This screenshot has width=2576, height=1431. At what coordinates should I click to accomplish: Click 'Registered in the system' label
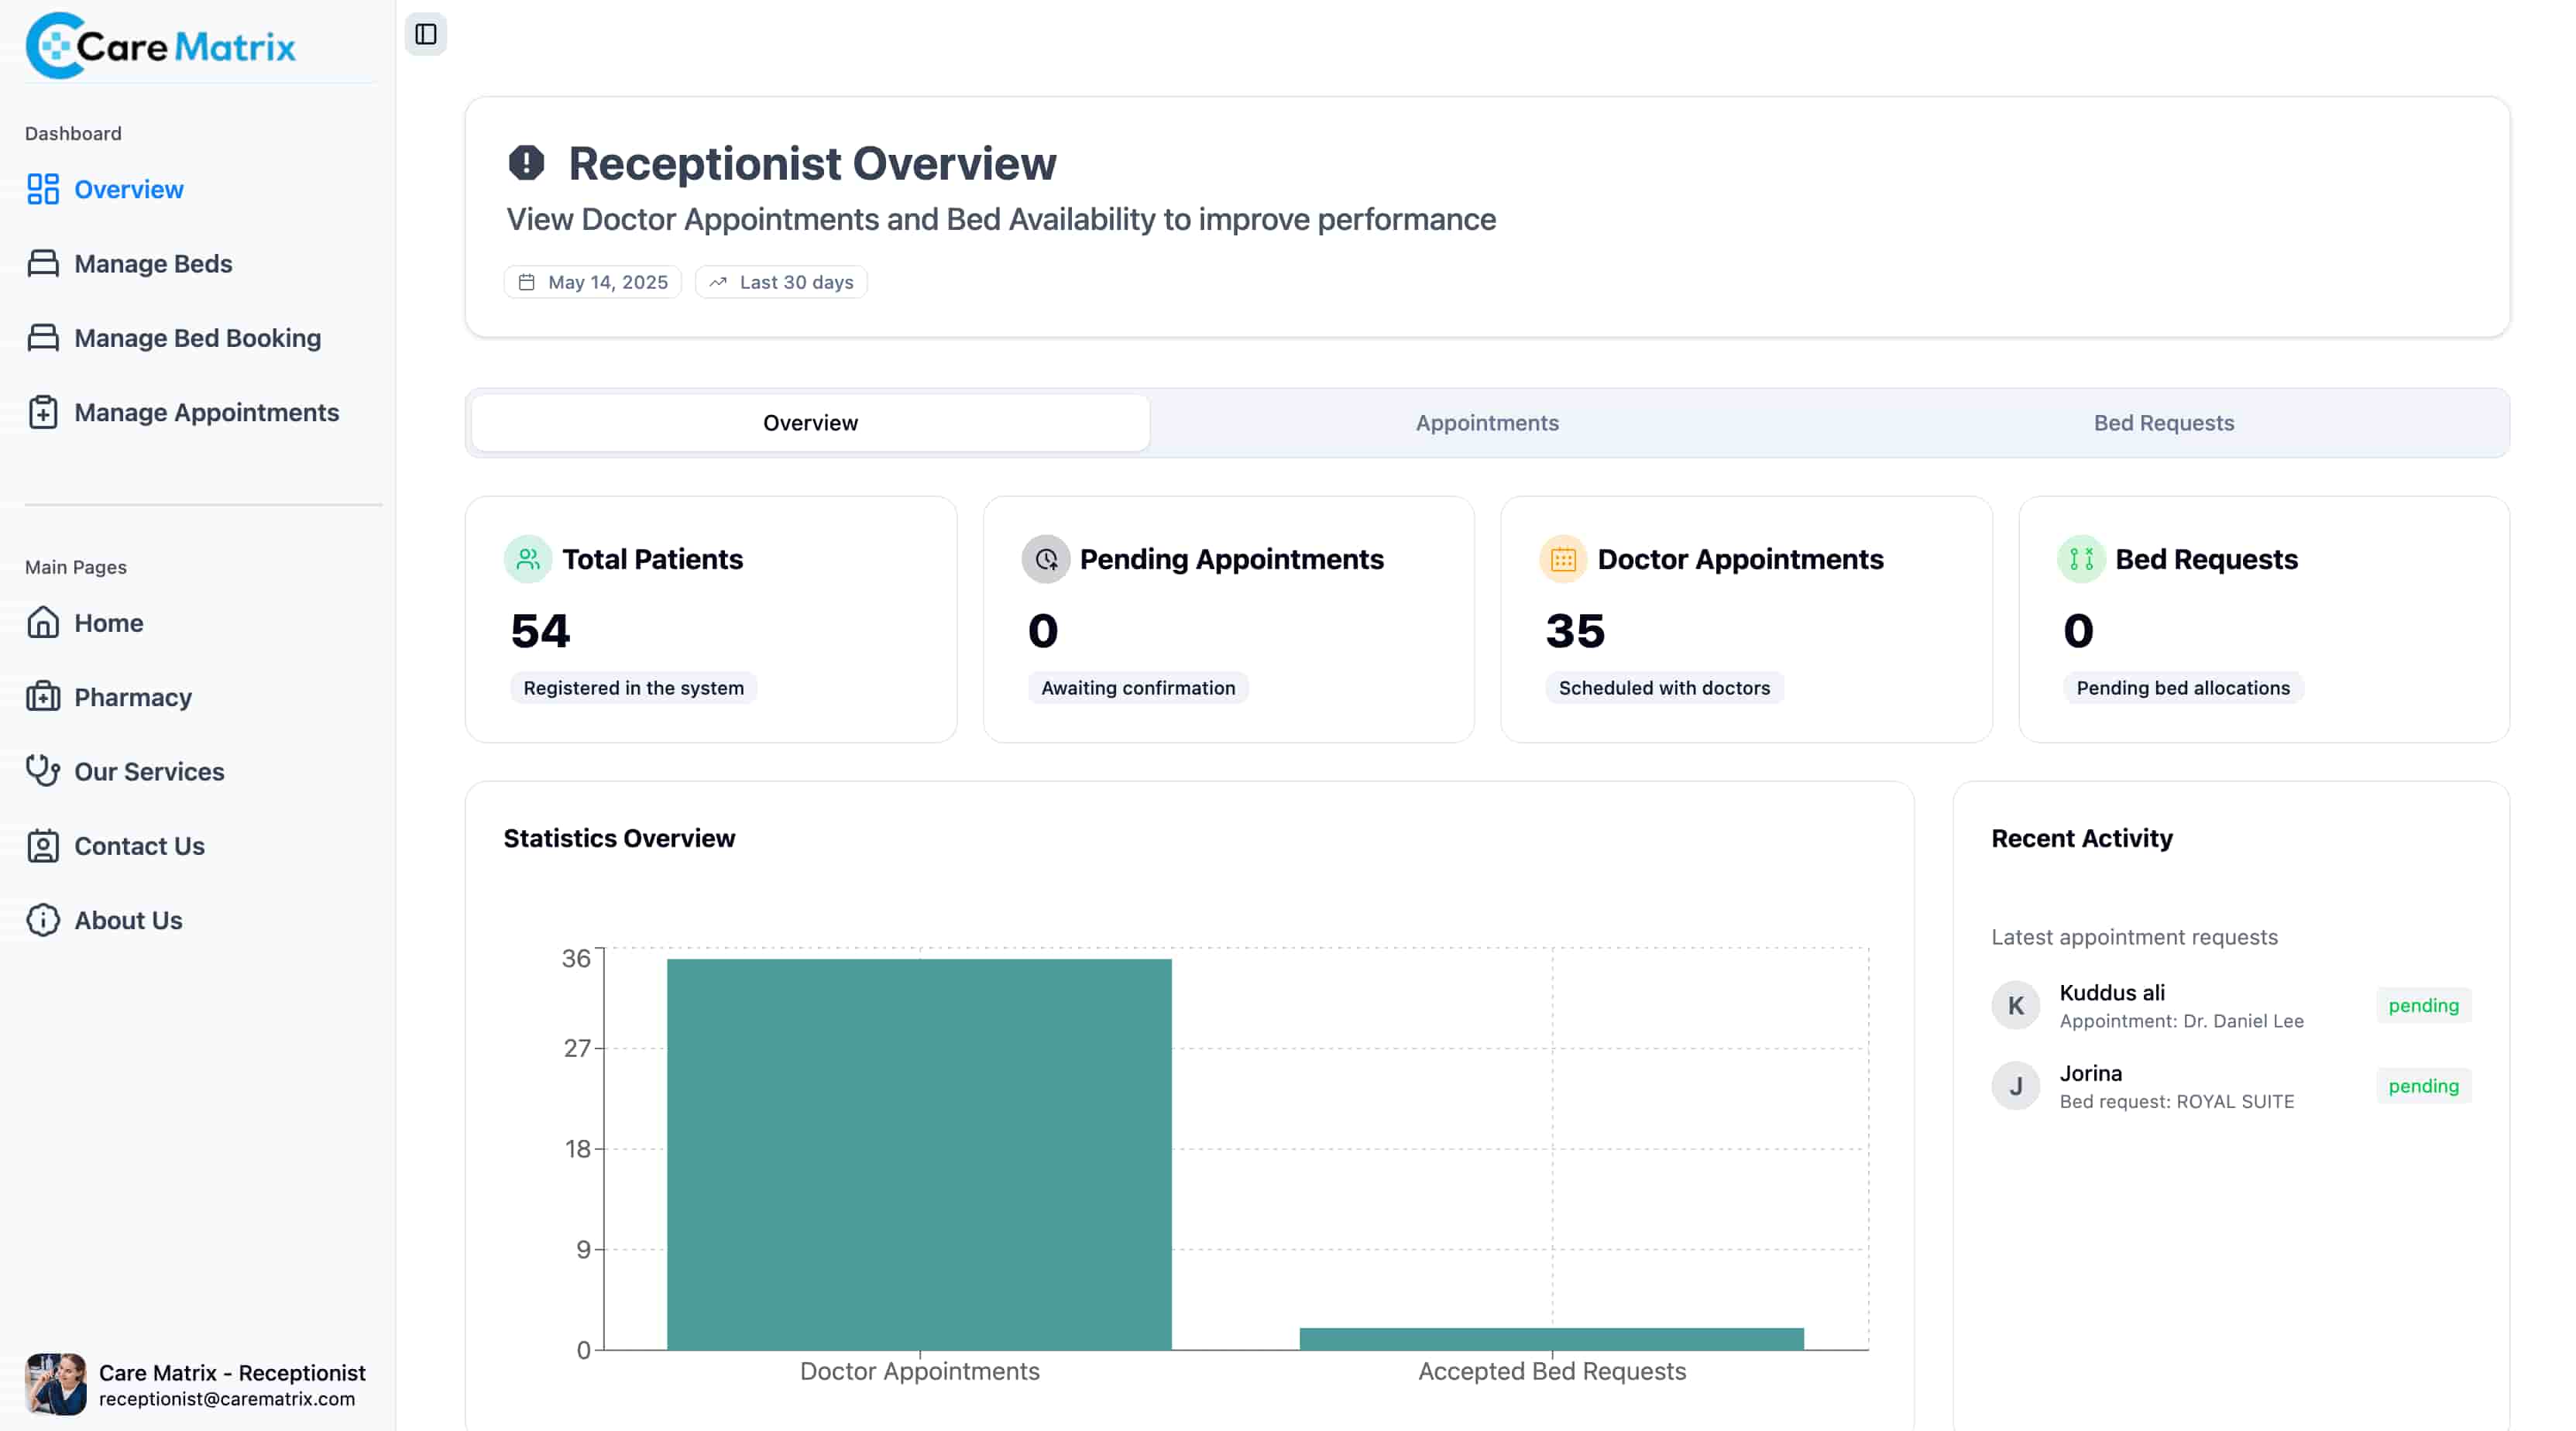(634, 688)
